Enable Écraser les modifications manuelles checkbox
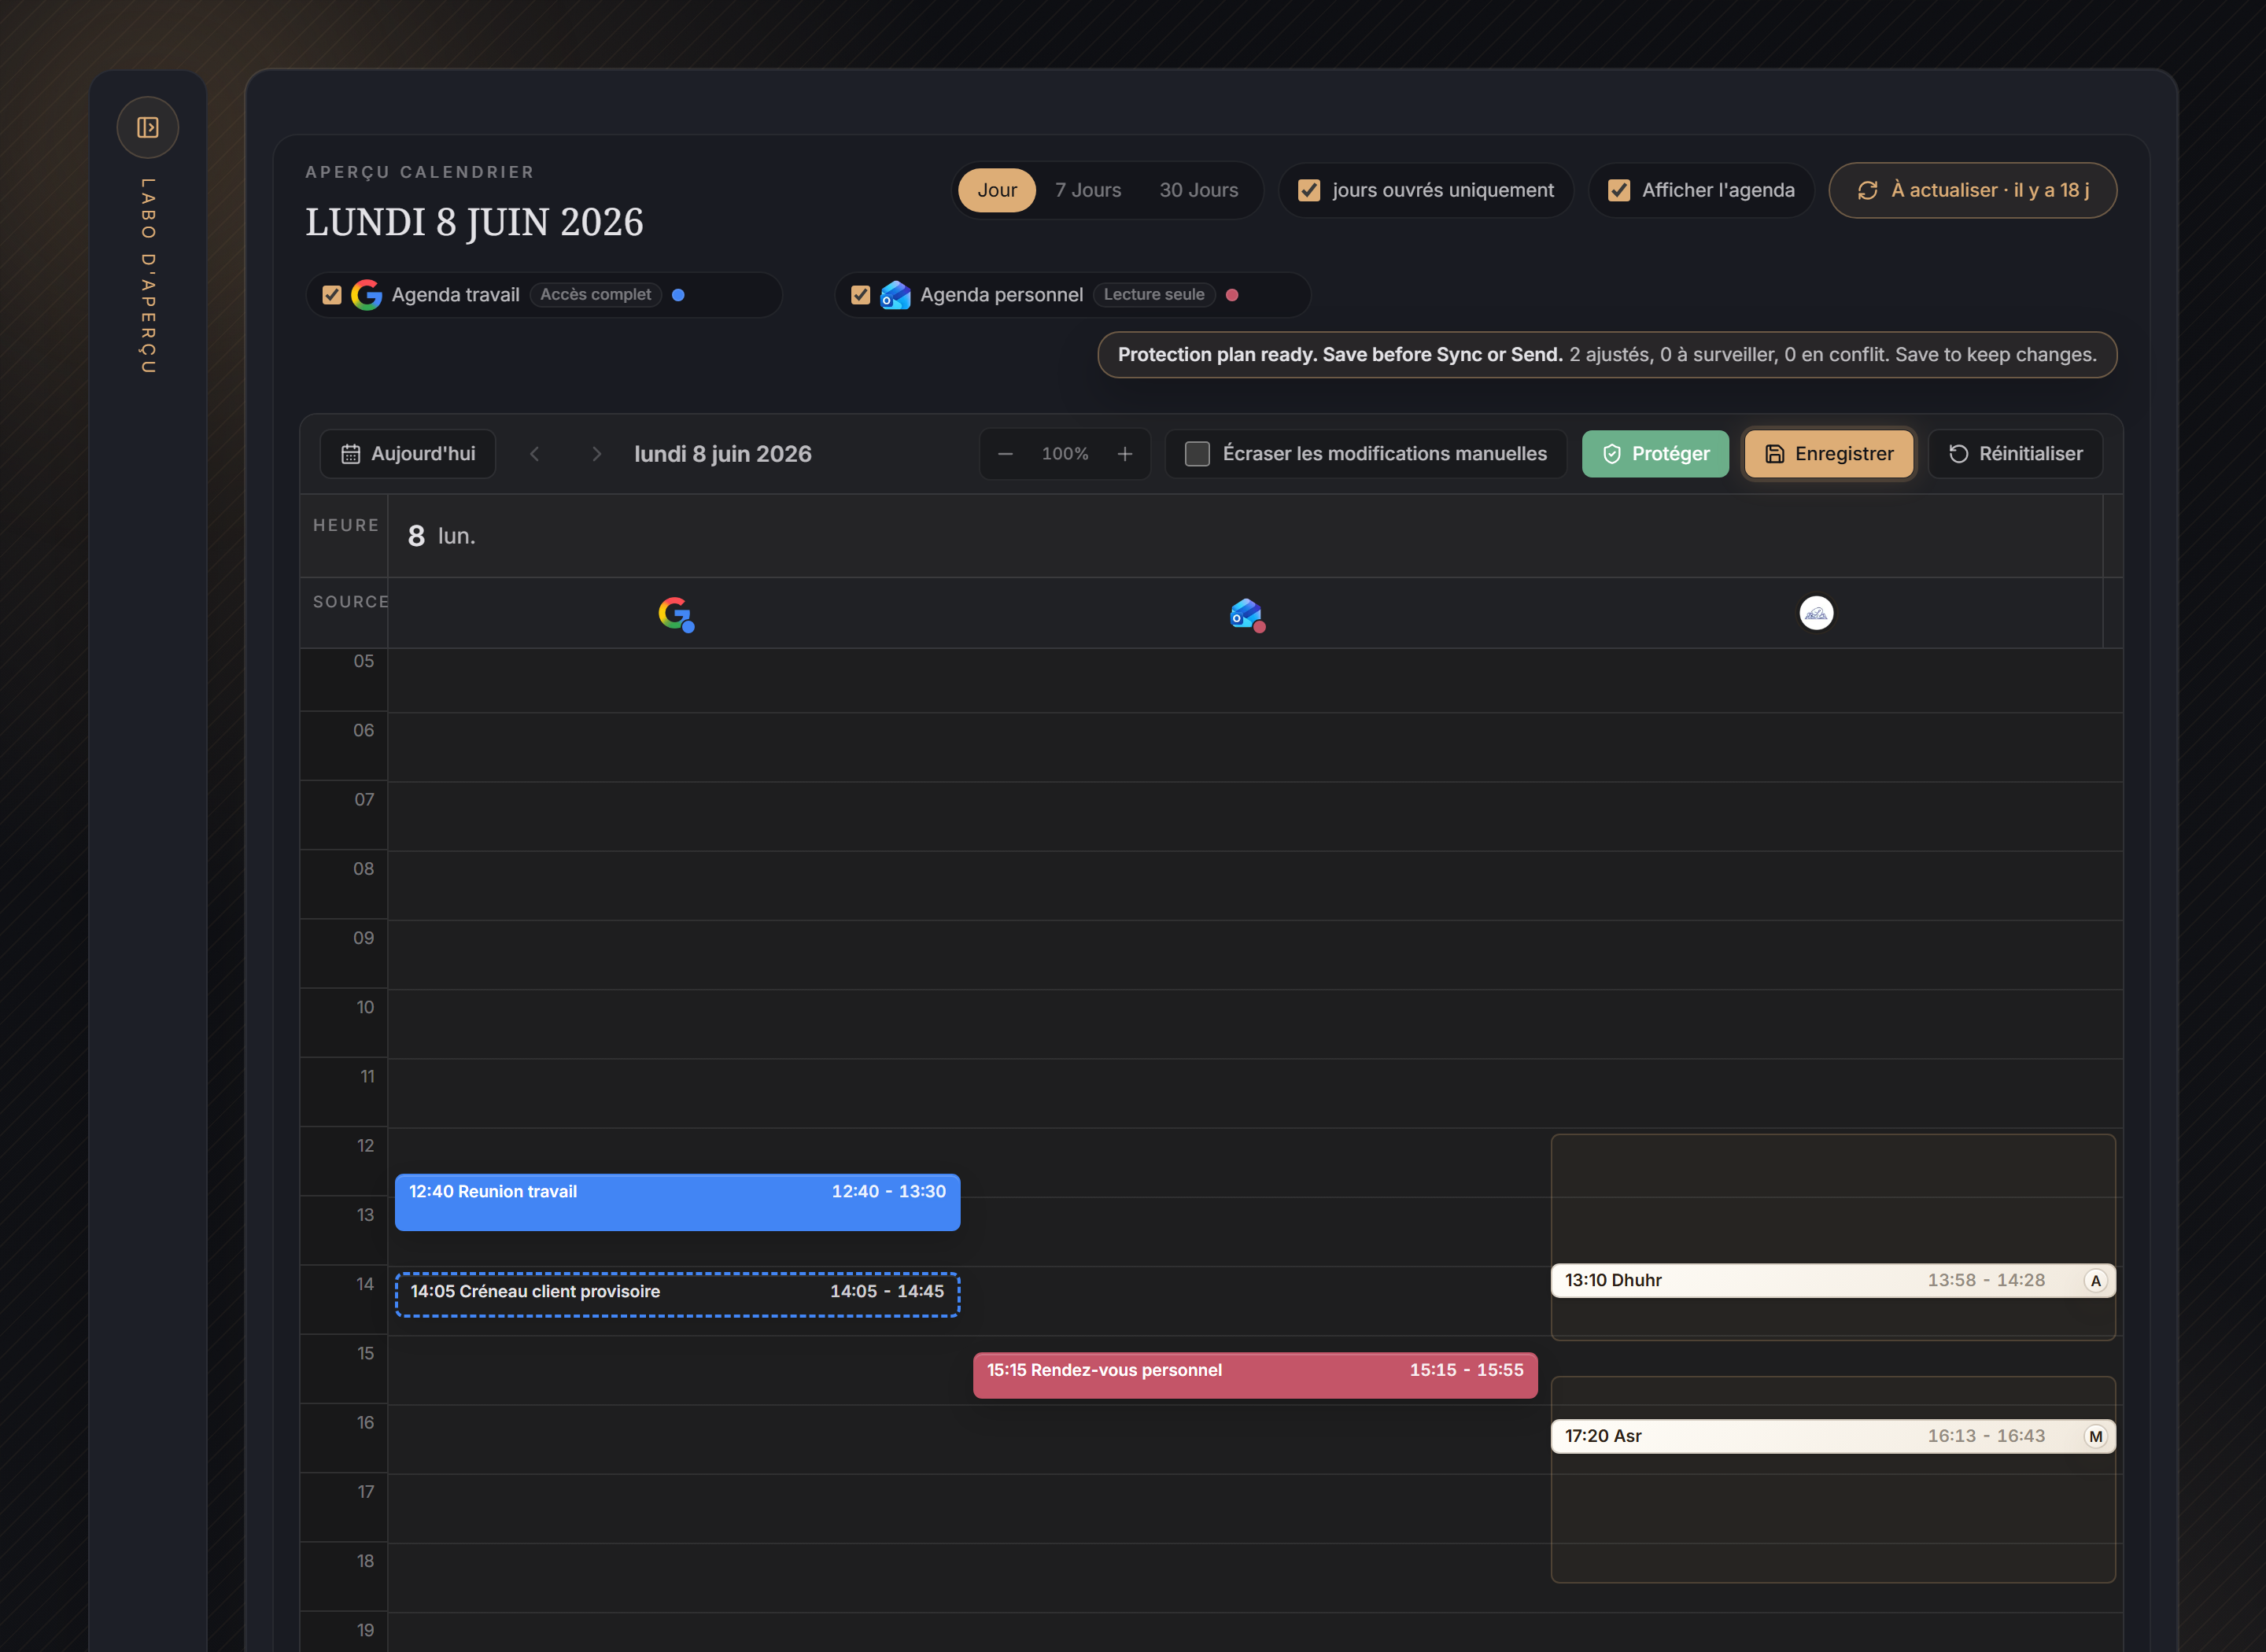Viewport: 2266px width, 1652px height. tap(1197, 454)
